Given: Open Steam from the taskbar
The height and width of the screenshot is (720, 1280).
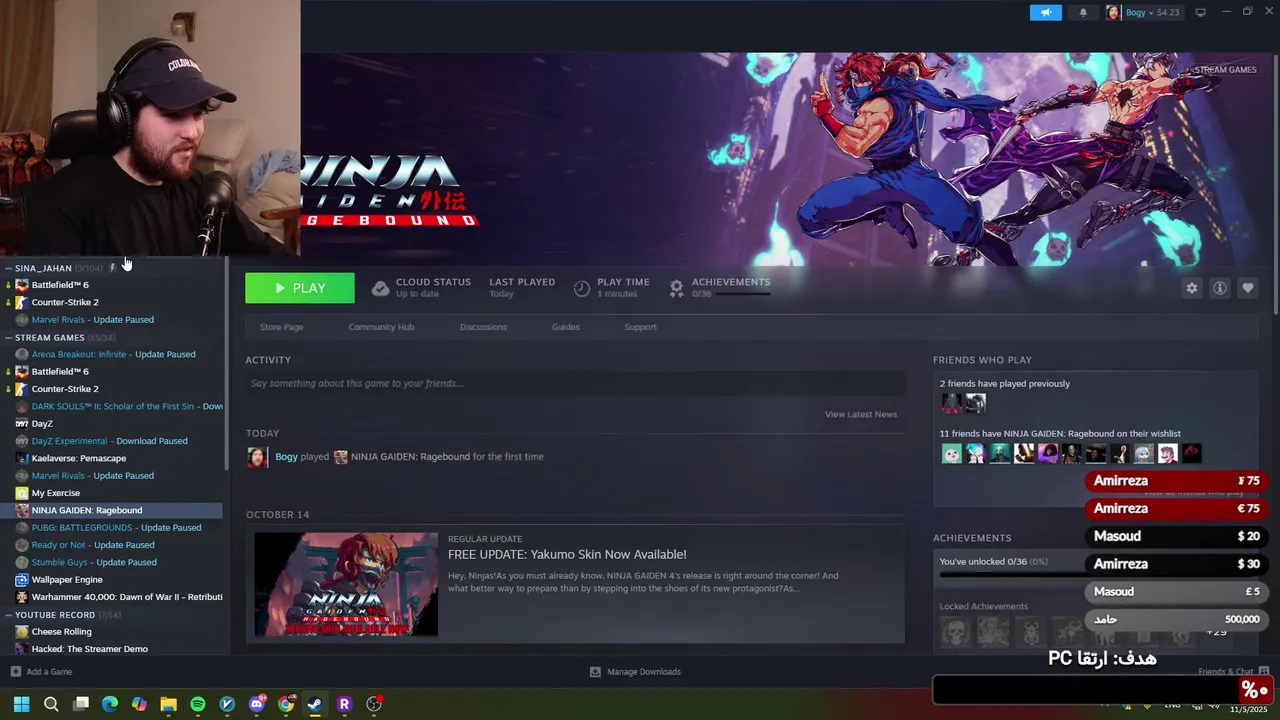Looking at the screenshot, I should coord(315,704).
